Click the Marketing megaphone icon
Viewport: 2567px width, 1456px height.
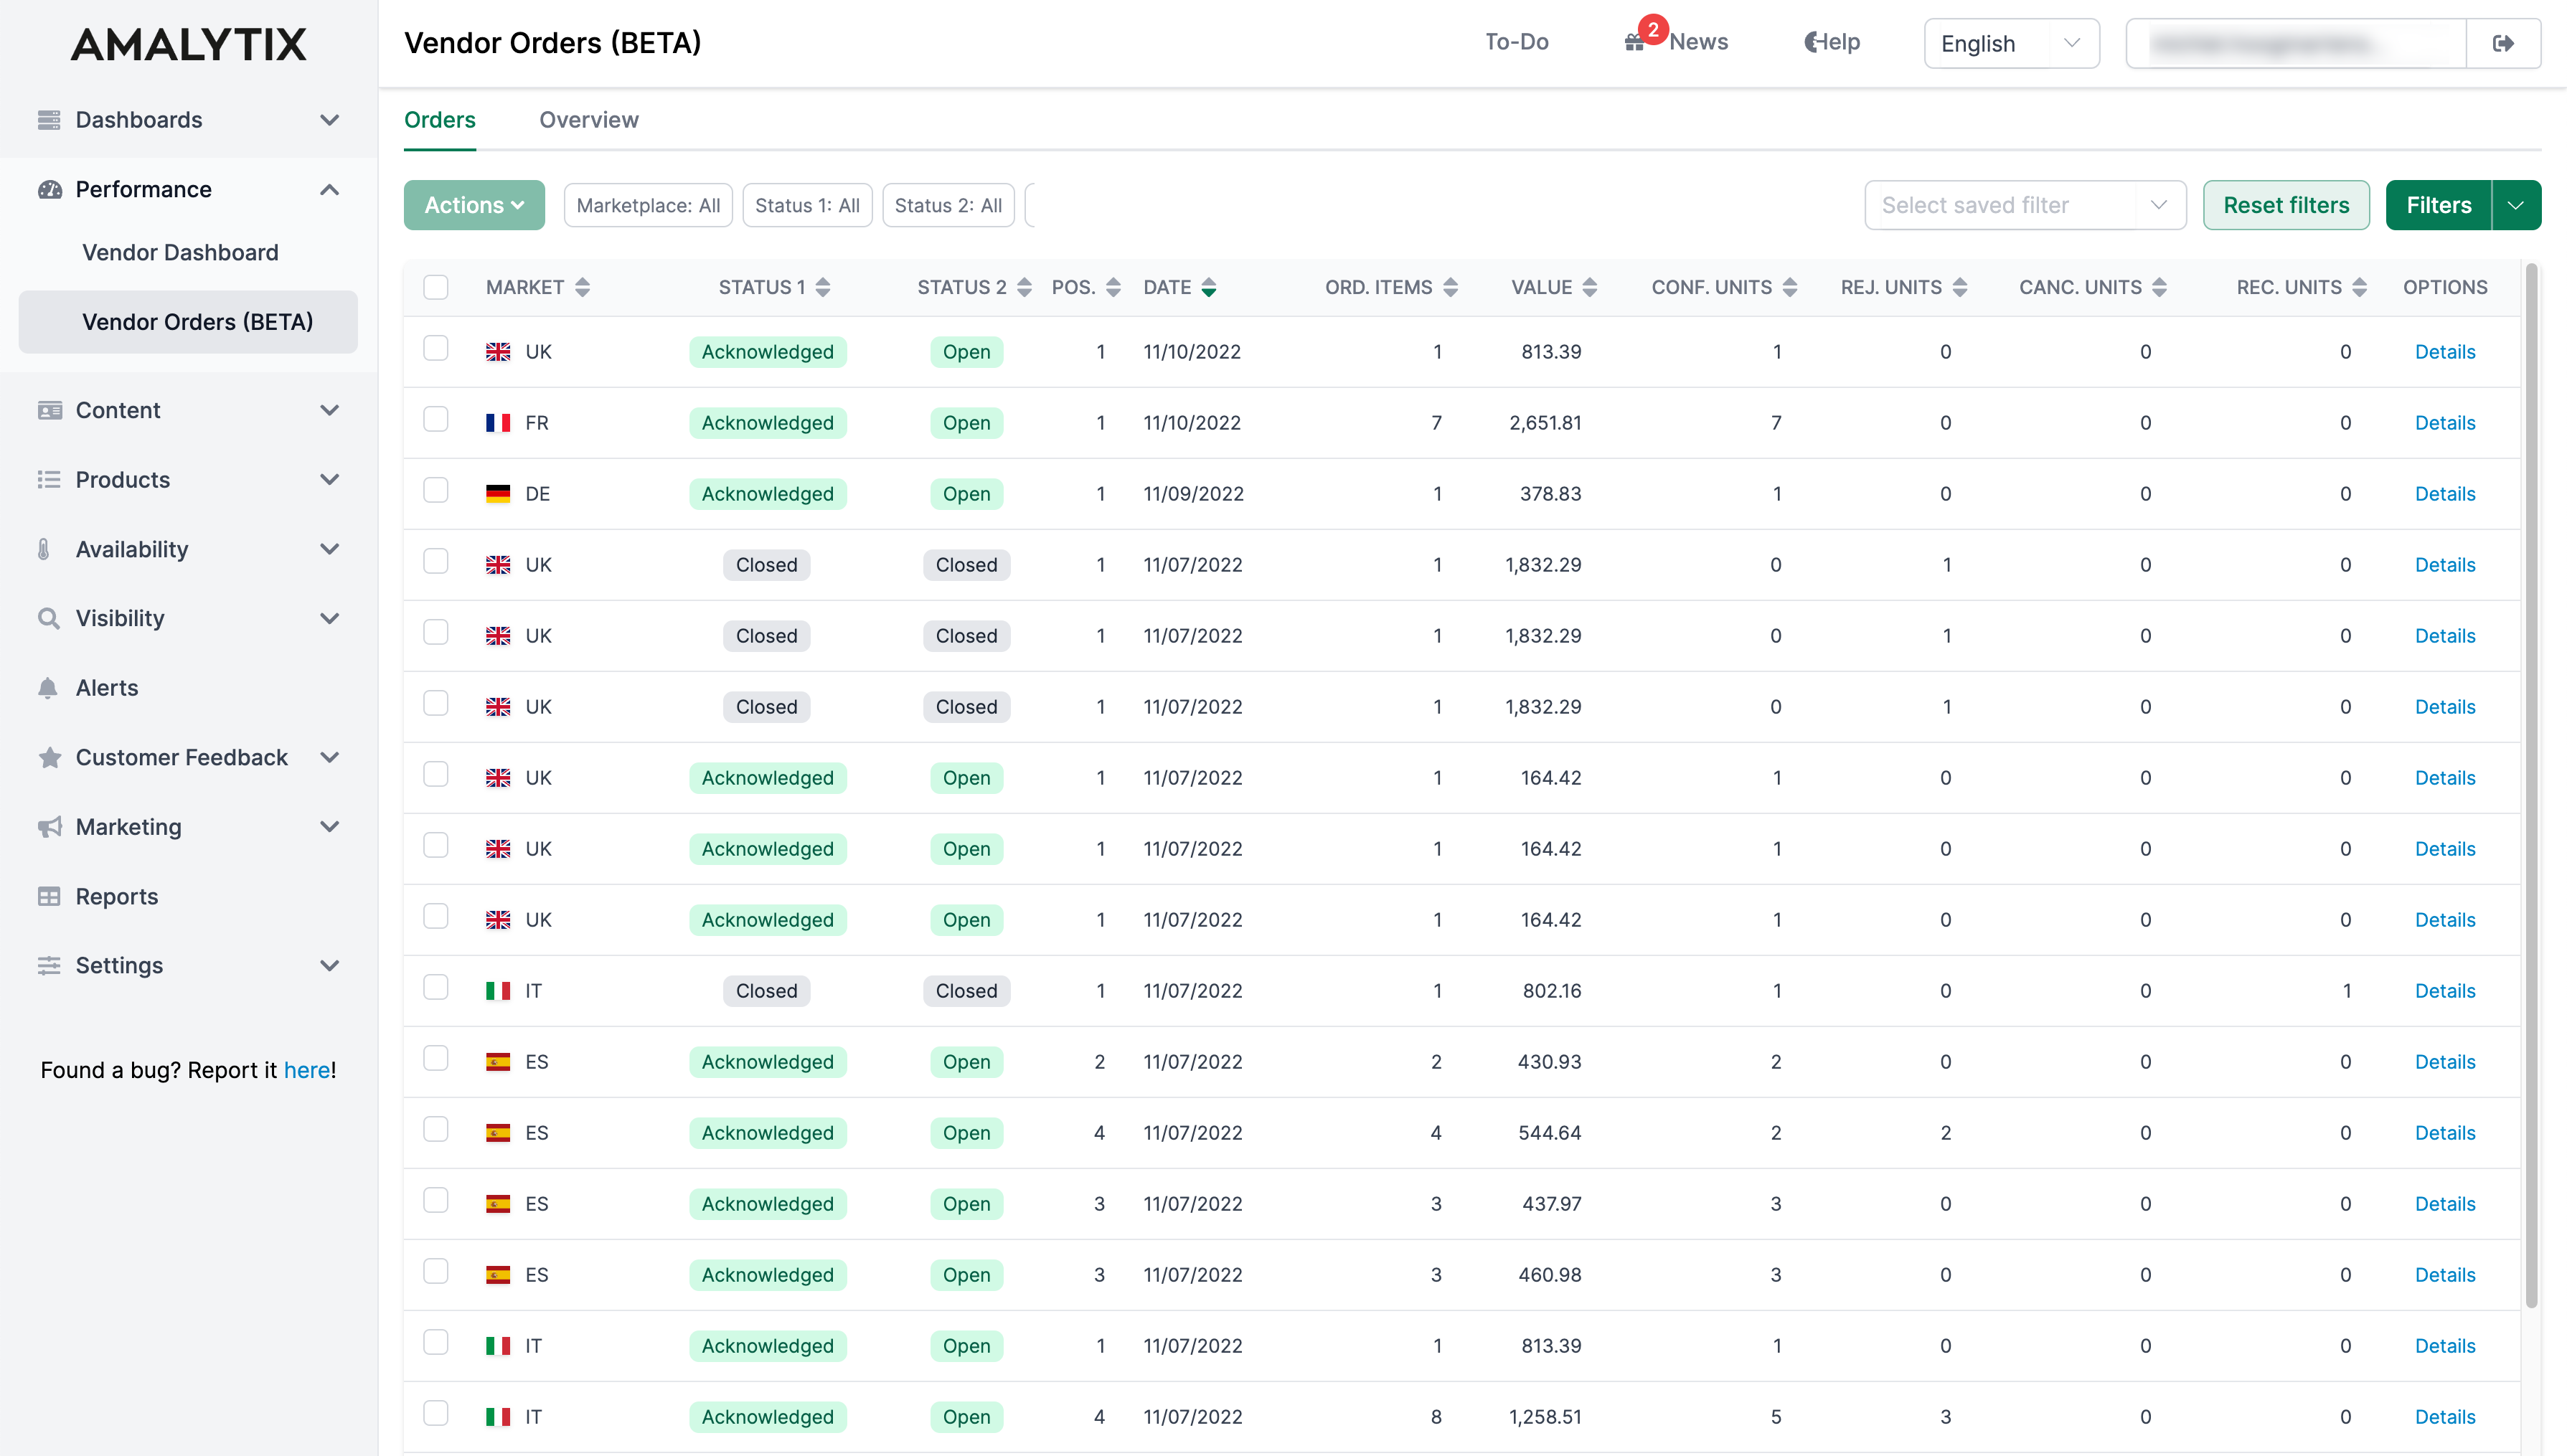click(49, 826)
